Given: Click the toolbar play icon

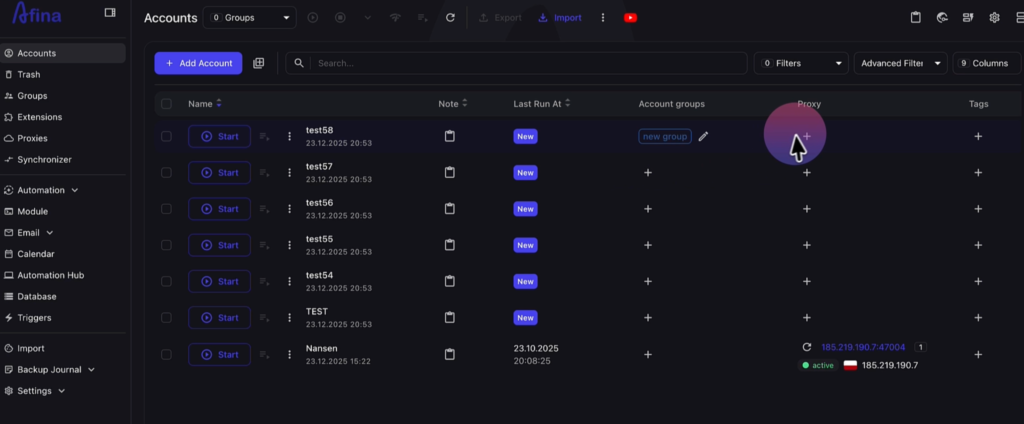Looking at the screenshot, I should [313, 18].
